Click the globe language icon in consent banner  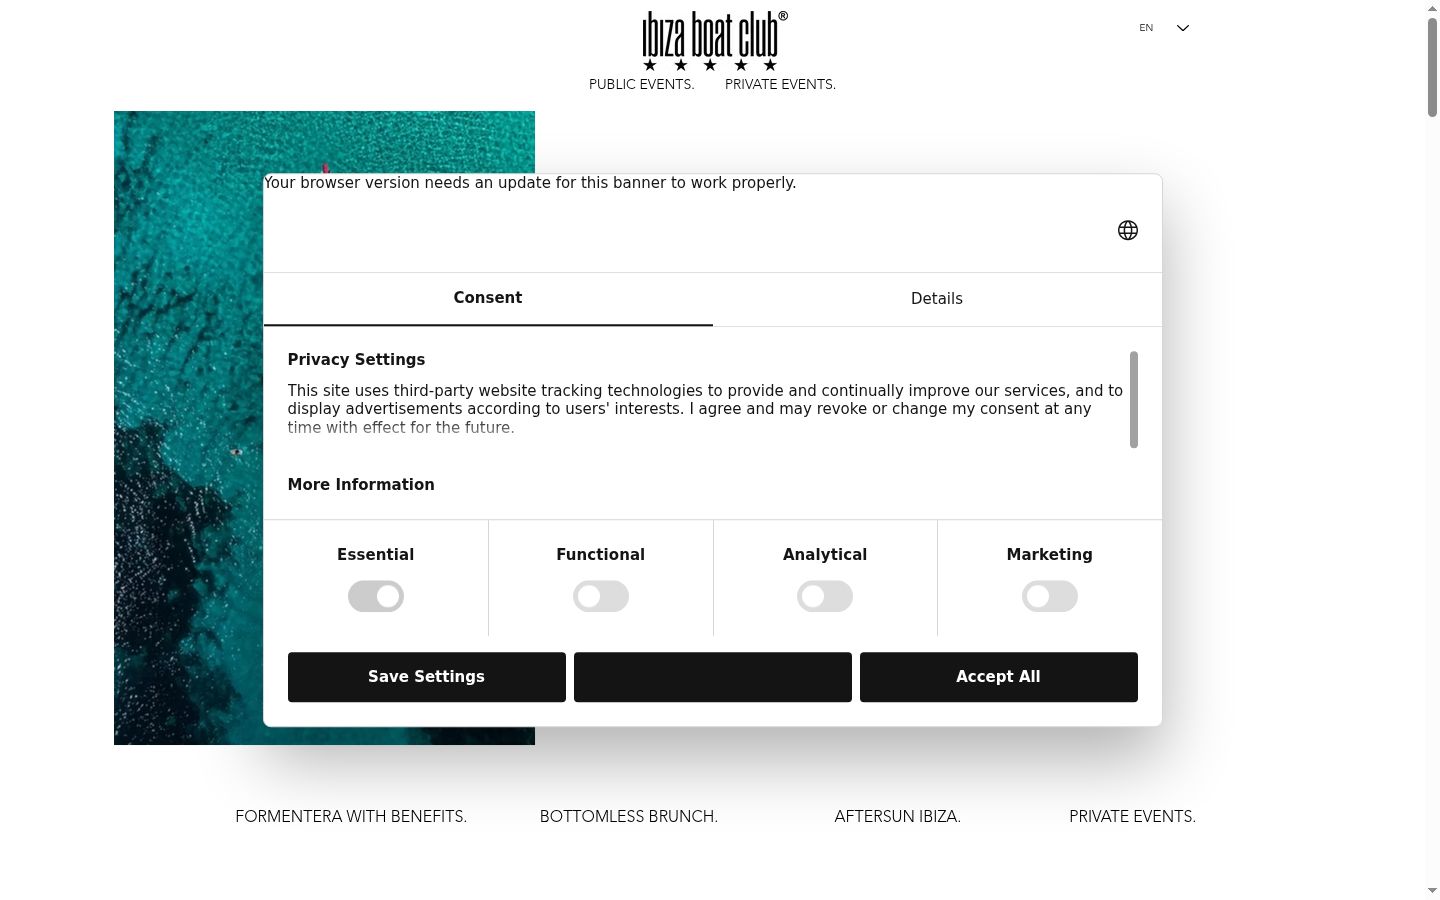click(1127, 230)
